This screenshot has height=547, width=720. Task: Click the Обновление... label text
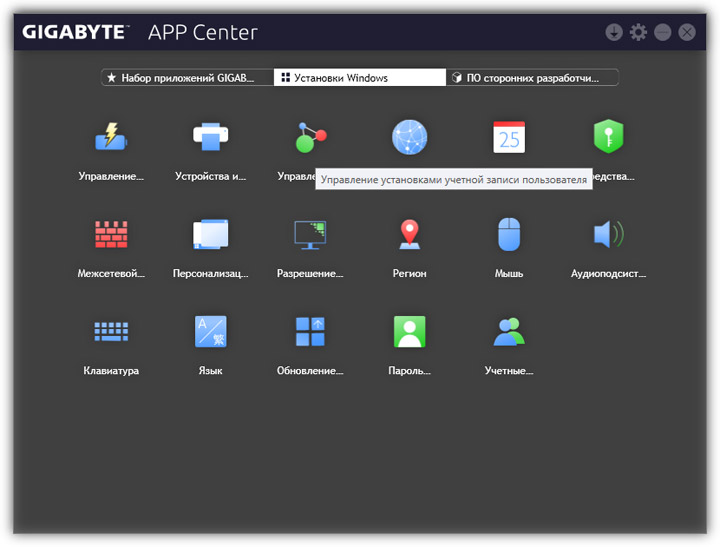pyautogui.click(x=310, y=371)
